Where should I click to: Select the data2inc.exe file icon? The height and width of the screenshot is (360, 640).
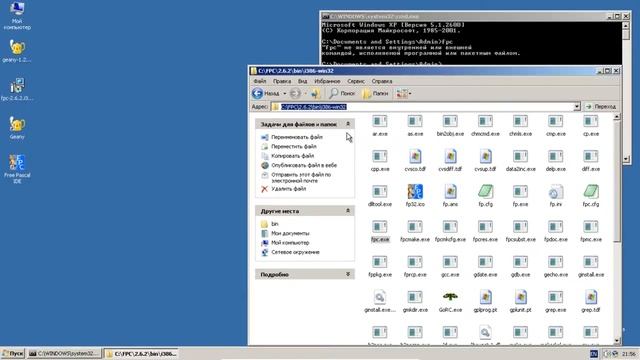[520, 156]
